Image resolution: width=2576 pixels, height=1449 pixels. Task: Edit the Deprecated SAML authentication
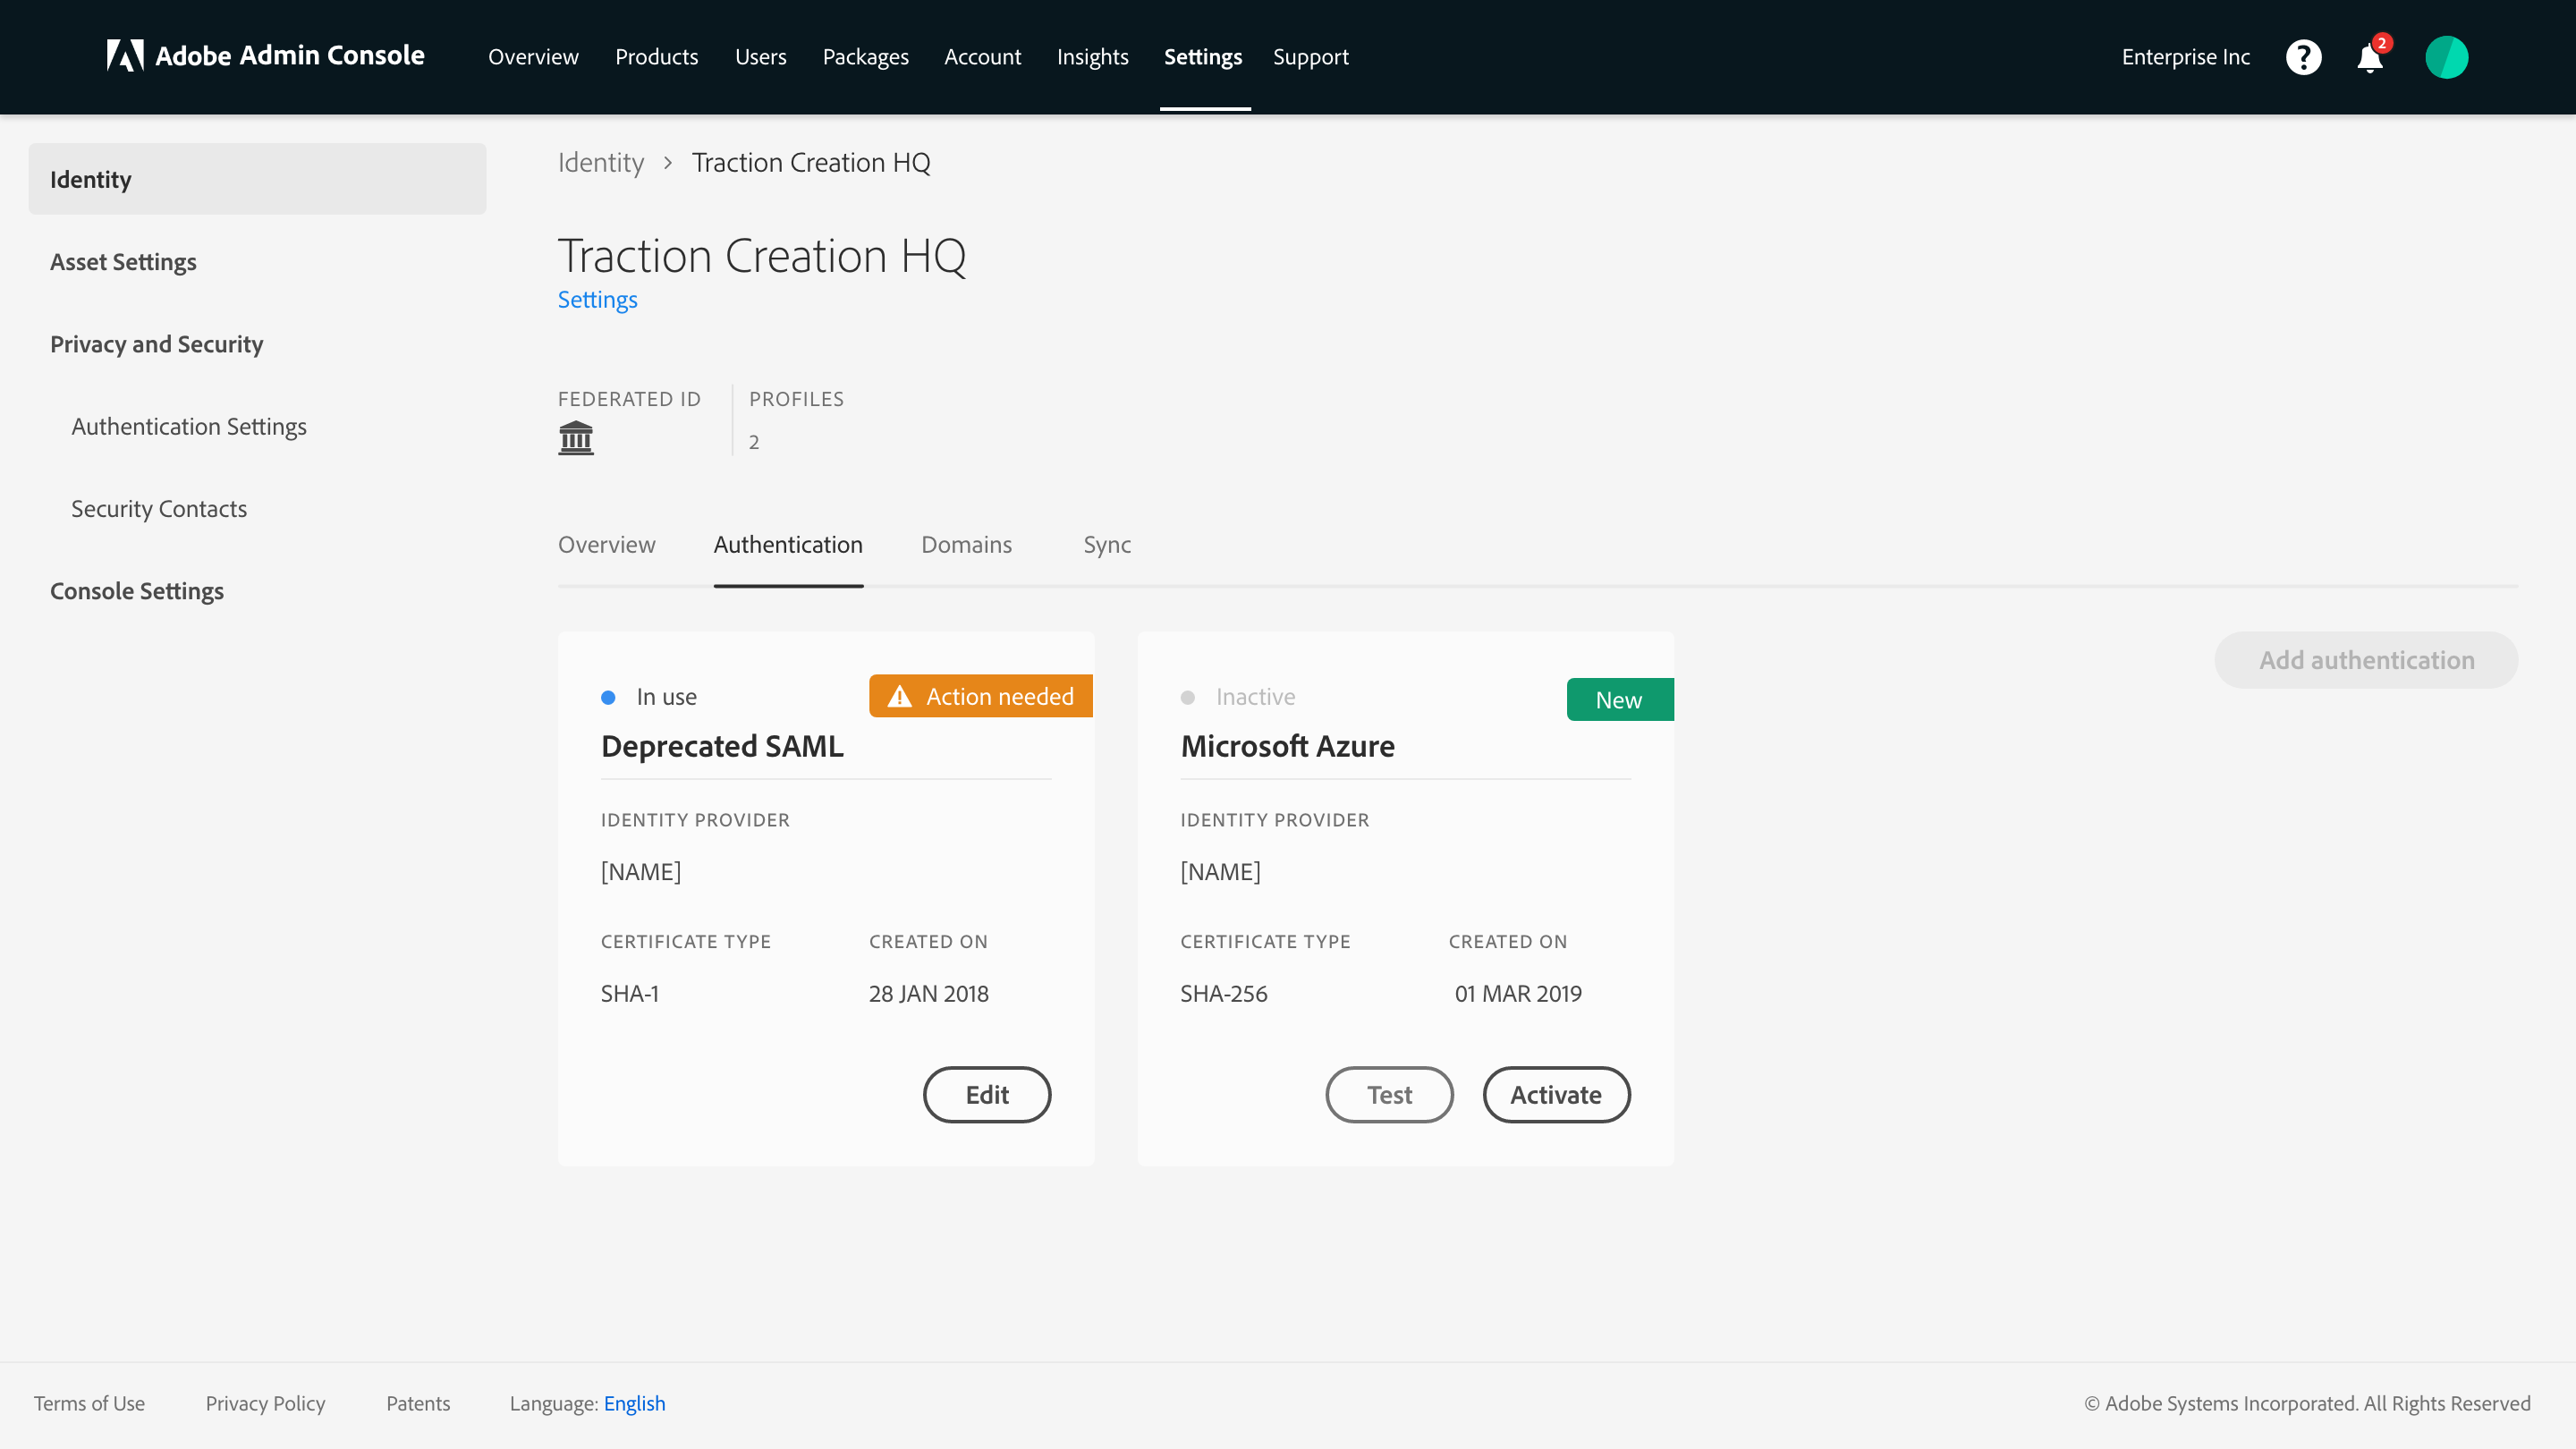pos(987,1094)
